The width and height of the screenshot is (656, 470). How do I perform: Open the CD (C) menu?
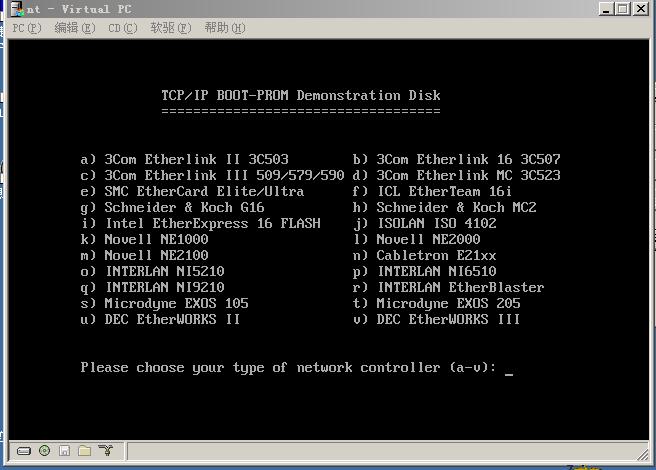(123, 28)
